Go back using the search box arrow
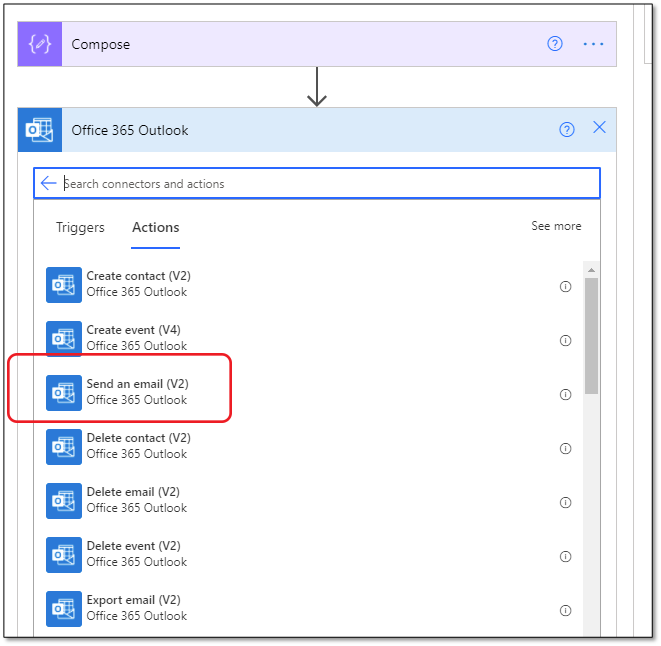 (48, 183)
